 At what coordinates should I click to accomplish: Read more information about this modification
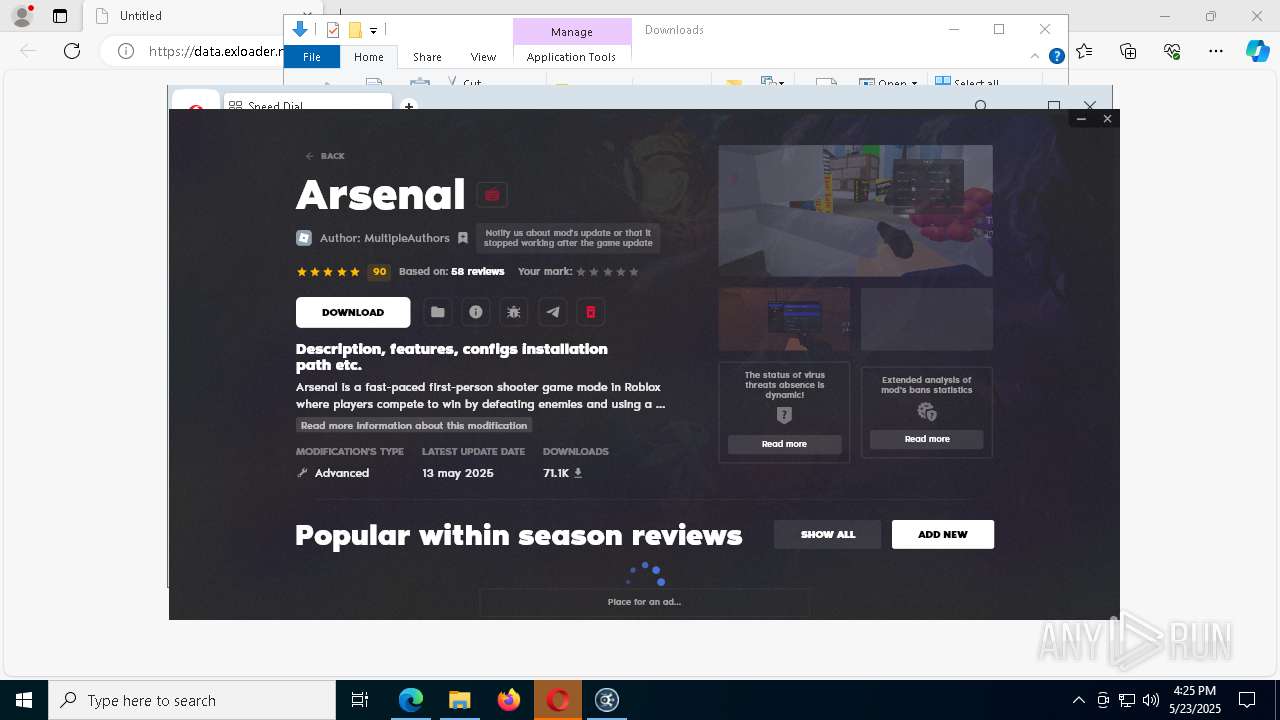coord(414,425)
